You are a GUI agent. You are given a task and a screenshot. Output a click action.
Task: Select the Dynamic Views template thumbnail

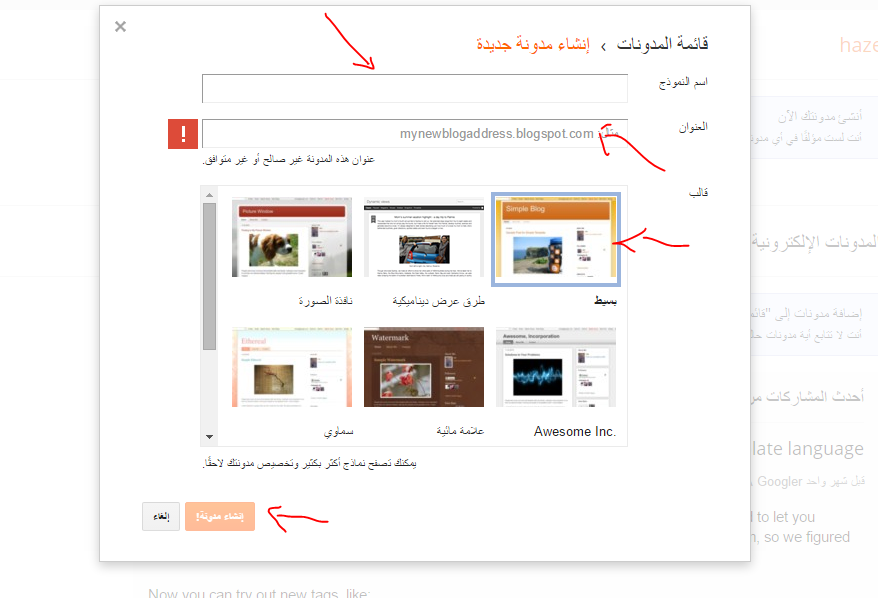pyautogui.click(x=424, y=237)
